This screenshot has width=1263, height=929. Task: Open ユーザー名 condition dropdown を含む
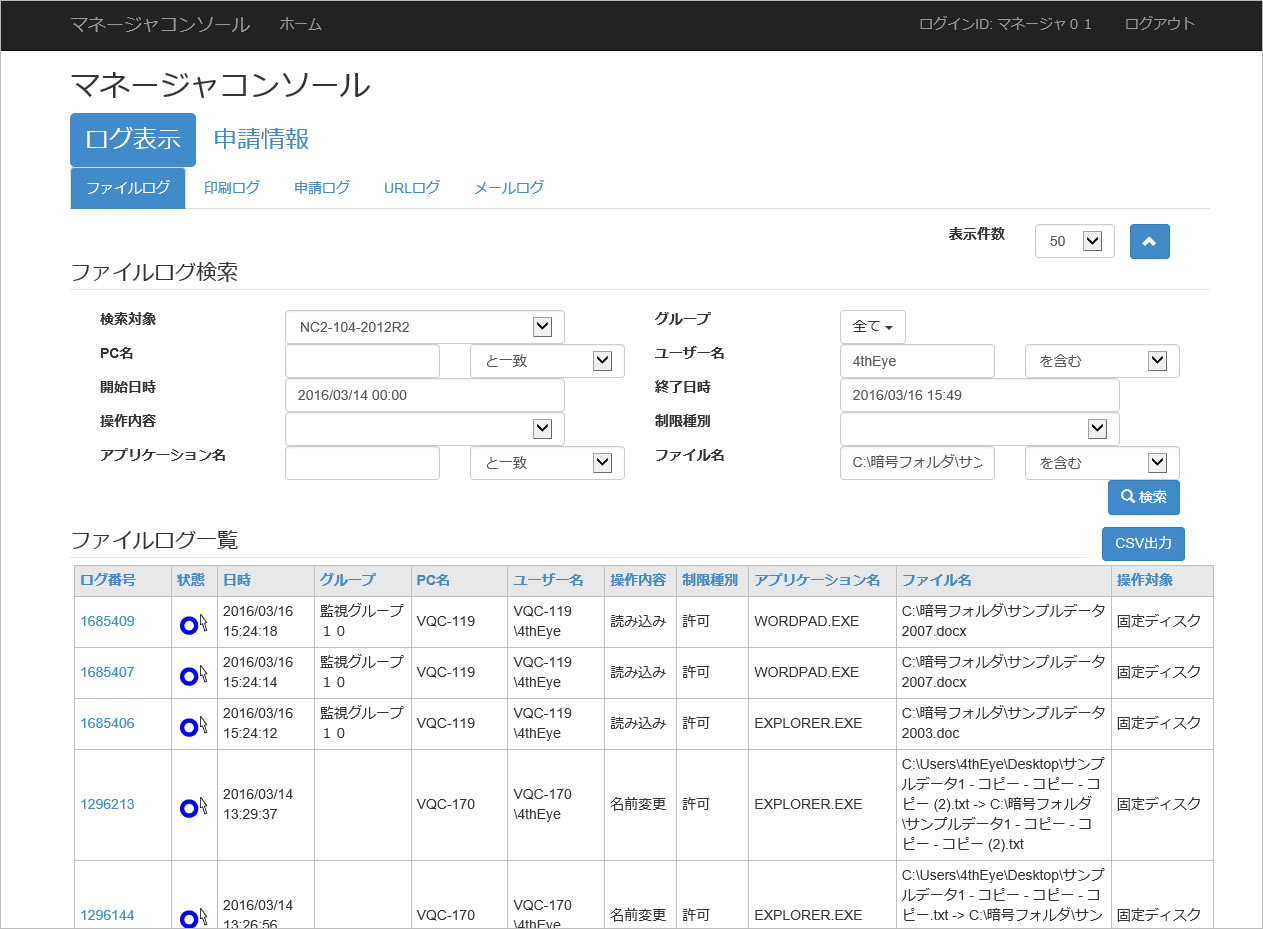[x=1102, y=361]
